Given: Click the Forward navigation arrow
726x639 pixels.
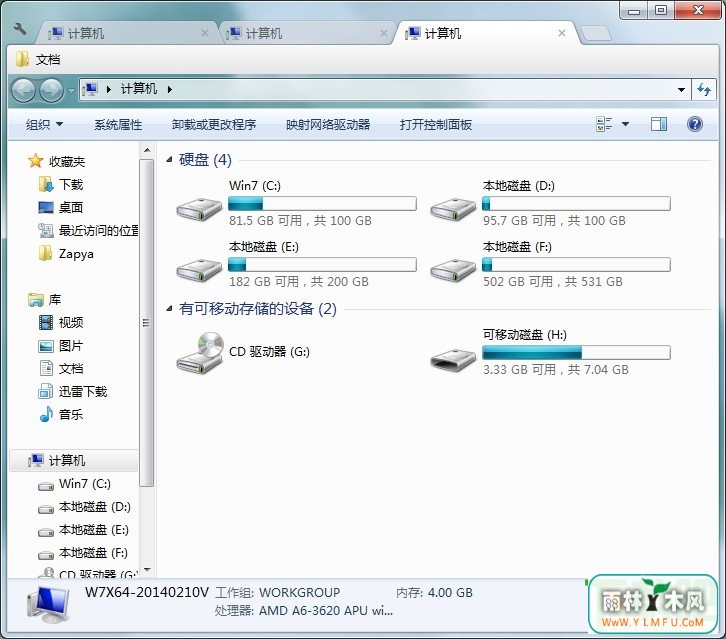Looking at the screenshot, I should (51, 90).
